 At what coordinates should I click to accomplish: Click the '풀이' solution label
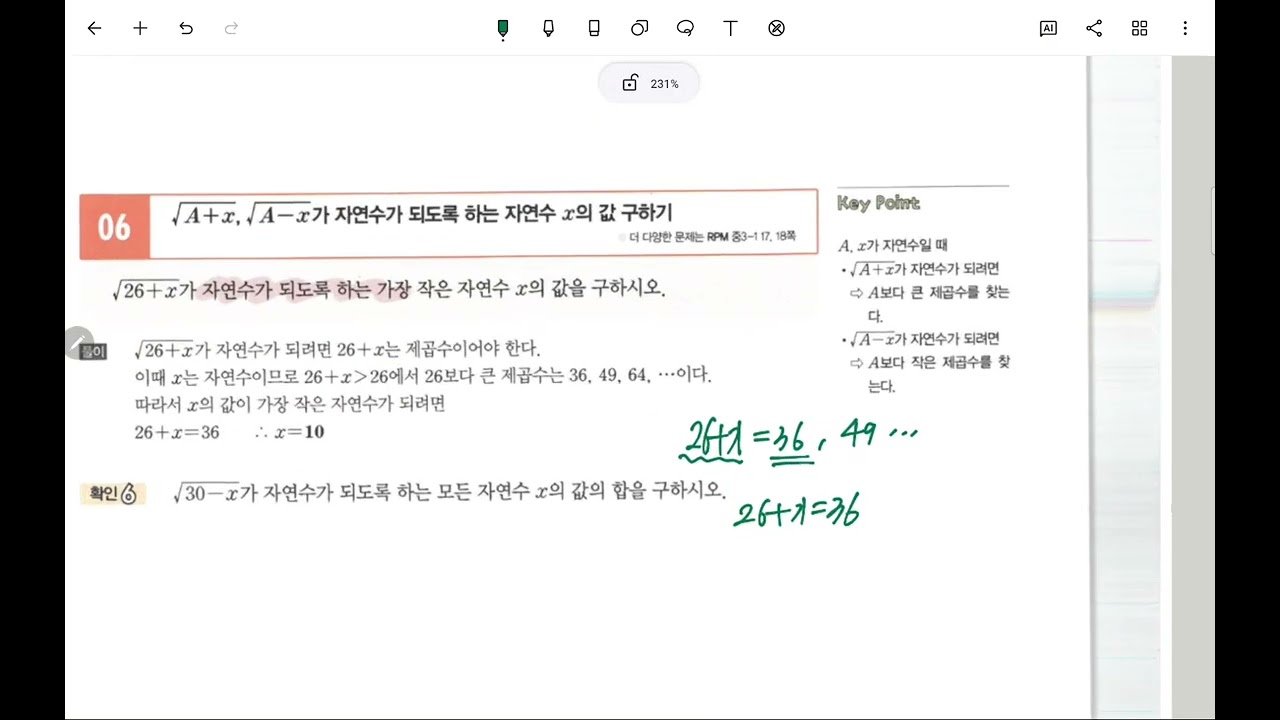coord(92,351)
